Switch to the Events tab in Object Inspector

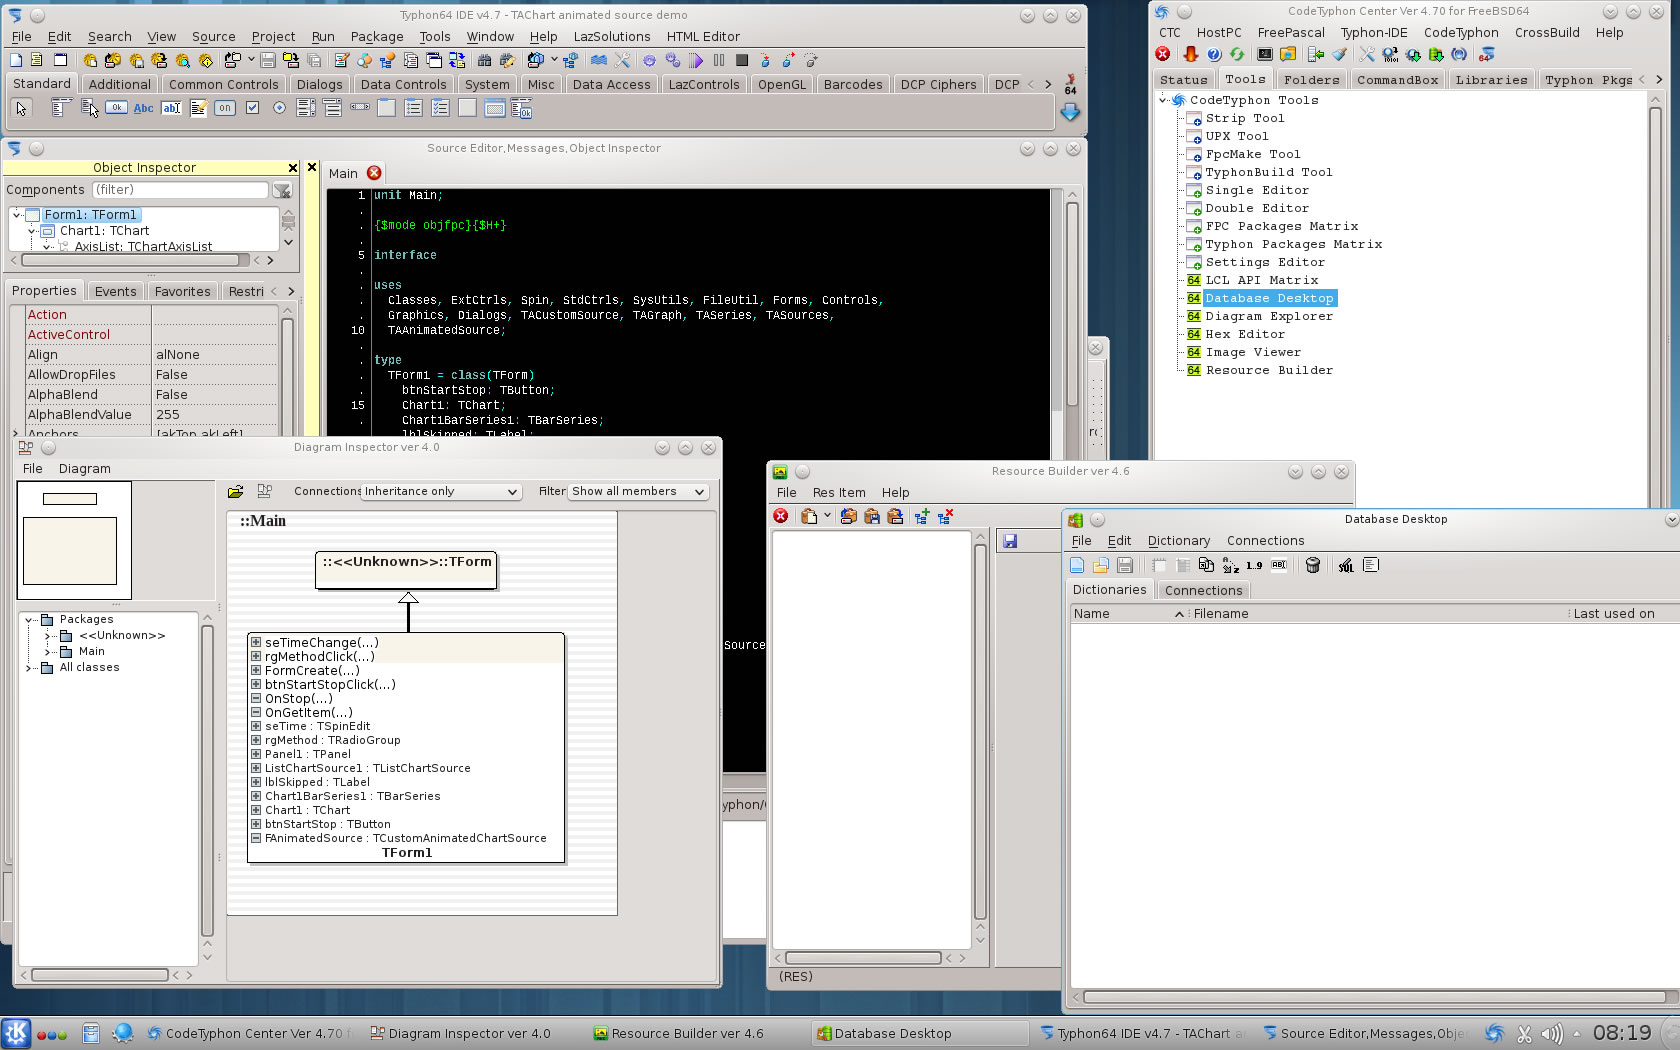pos(115,292)
